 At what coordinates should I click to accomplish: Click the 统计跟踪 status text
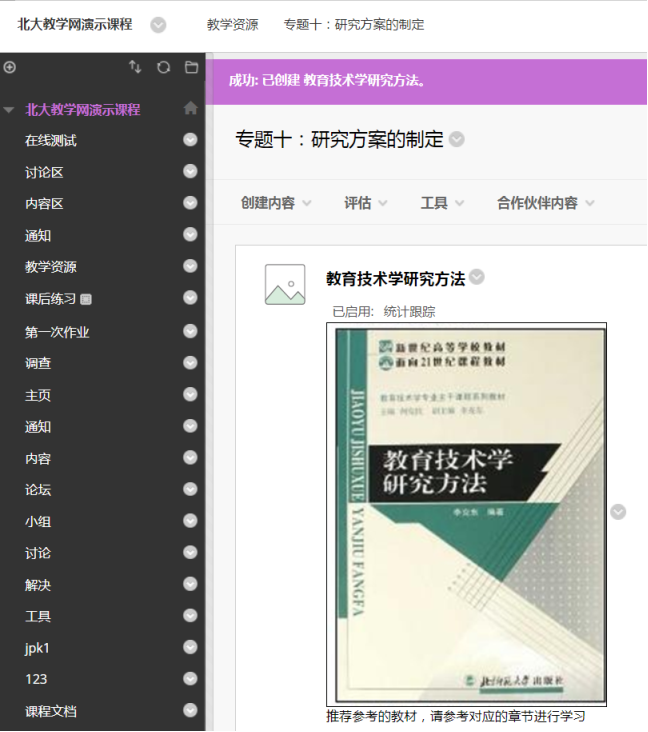click(x=409, y=311)
